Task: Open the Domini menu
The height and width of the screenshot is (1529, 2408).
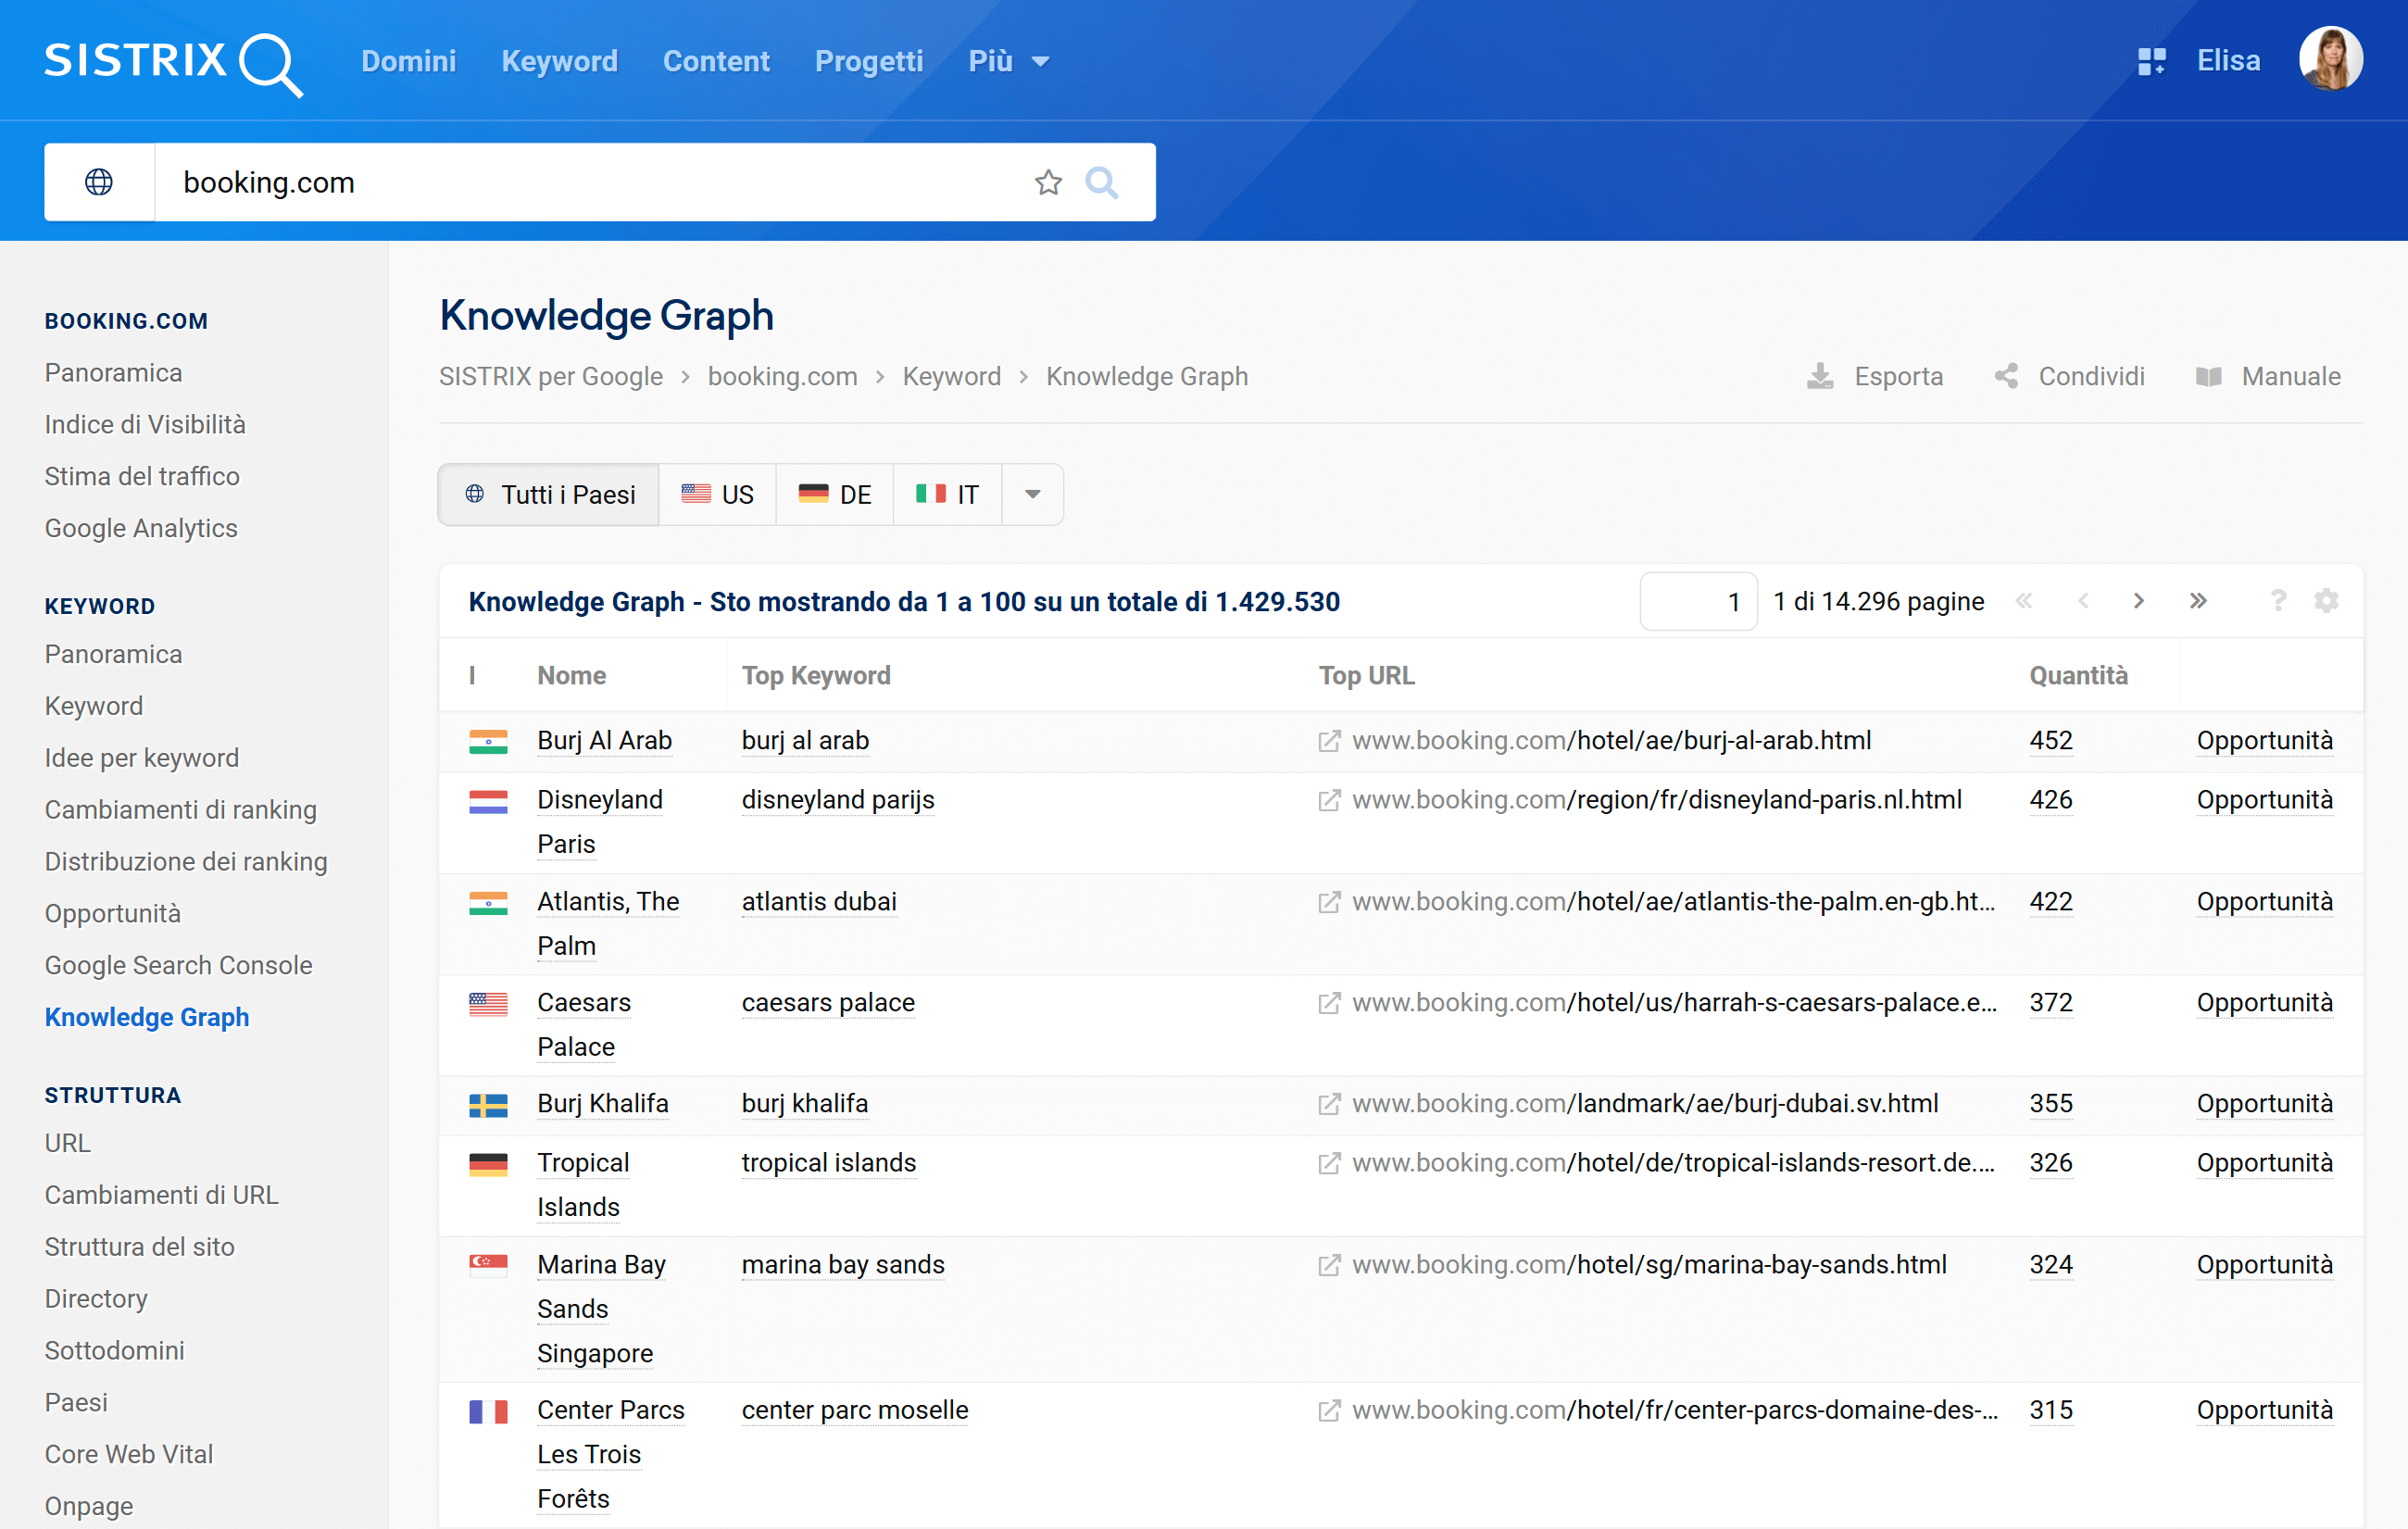Action: (x=408, y=61)
